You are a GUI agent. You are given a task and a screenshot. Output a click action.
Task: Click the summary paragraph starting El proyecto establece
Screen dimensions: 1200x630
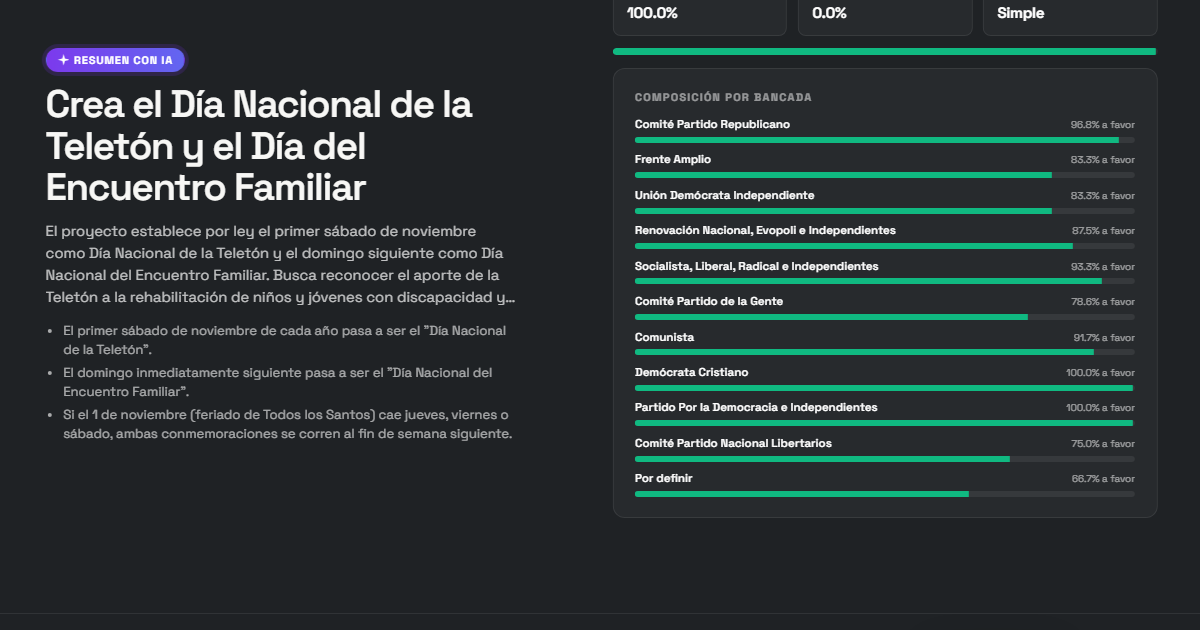(x=280, y=264)
